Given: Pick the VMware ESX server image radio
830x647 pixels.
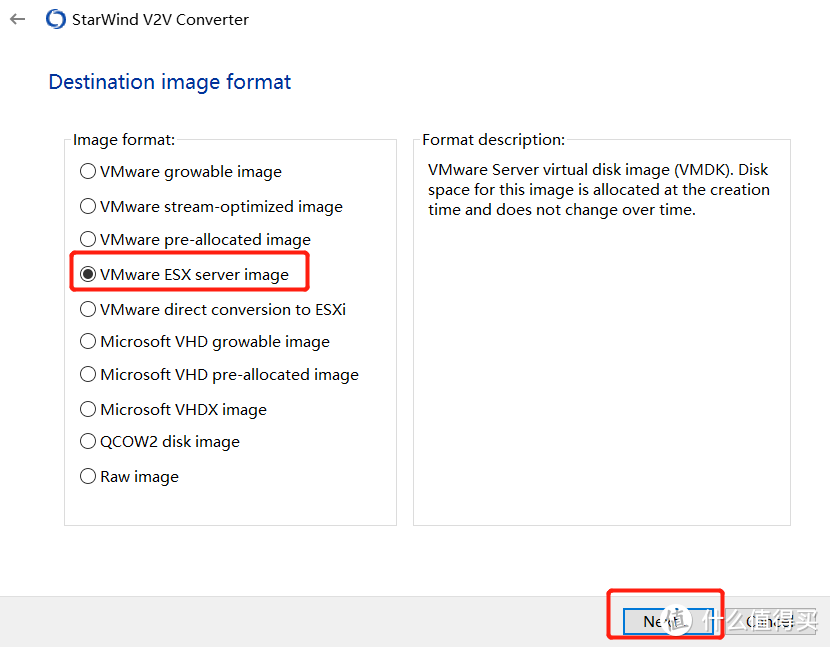Looking at the screenshot, I should click(88, 274).
